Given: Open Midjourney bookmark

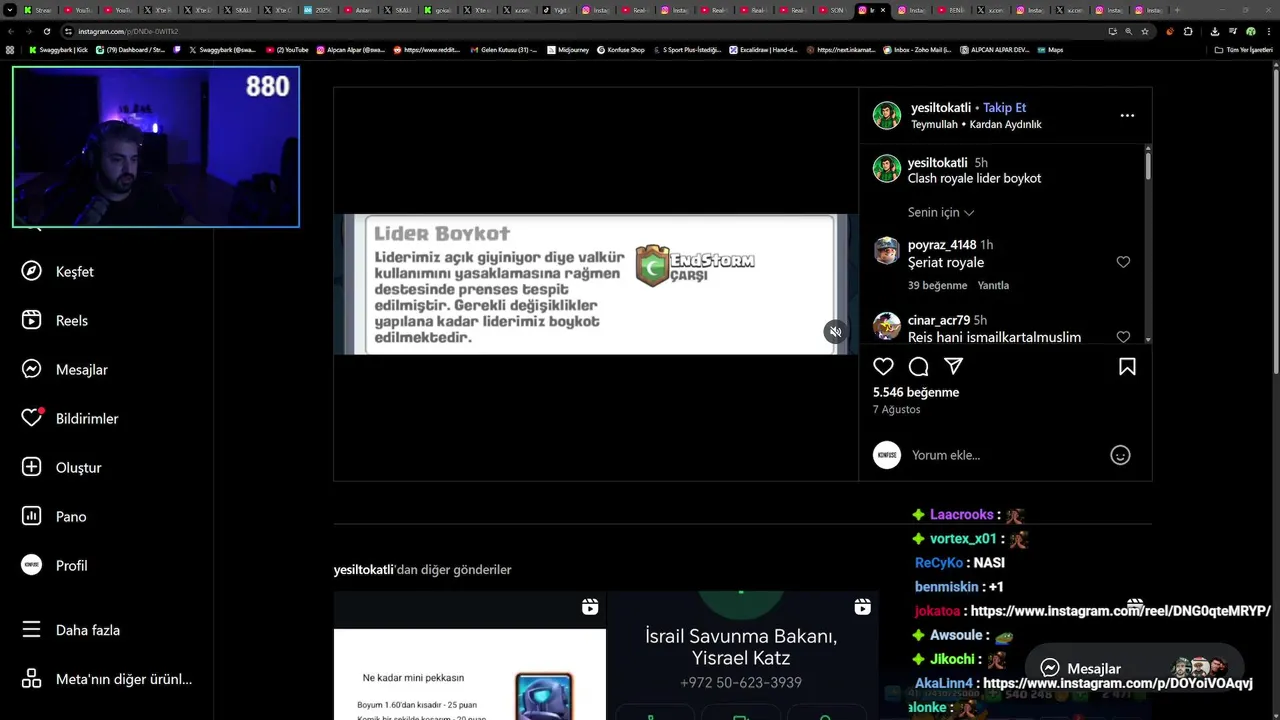Looking at the screenshot, I should [567, 50].
